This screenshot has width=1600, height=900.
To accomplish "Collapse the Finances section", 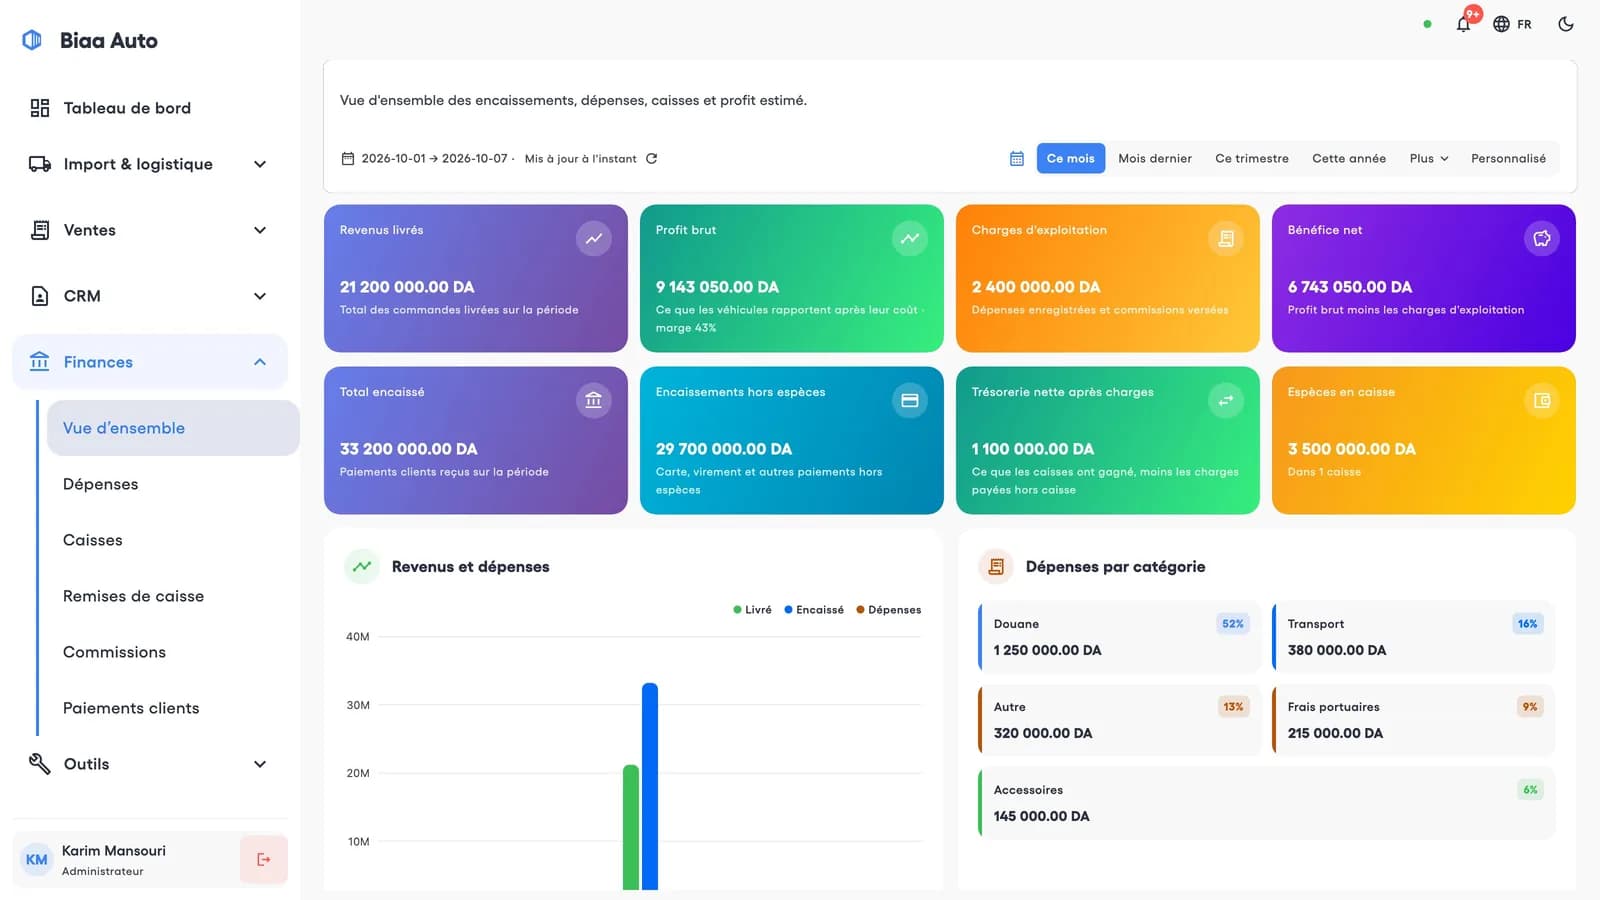I will click(x=150, y=362).
